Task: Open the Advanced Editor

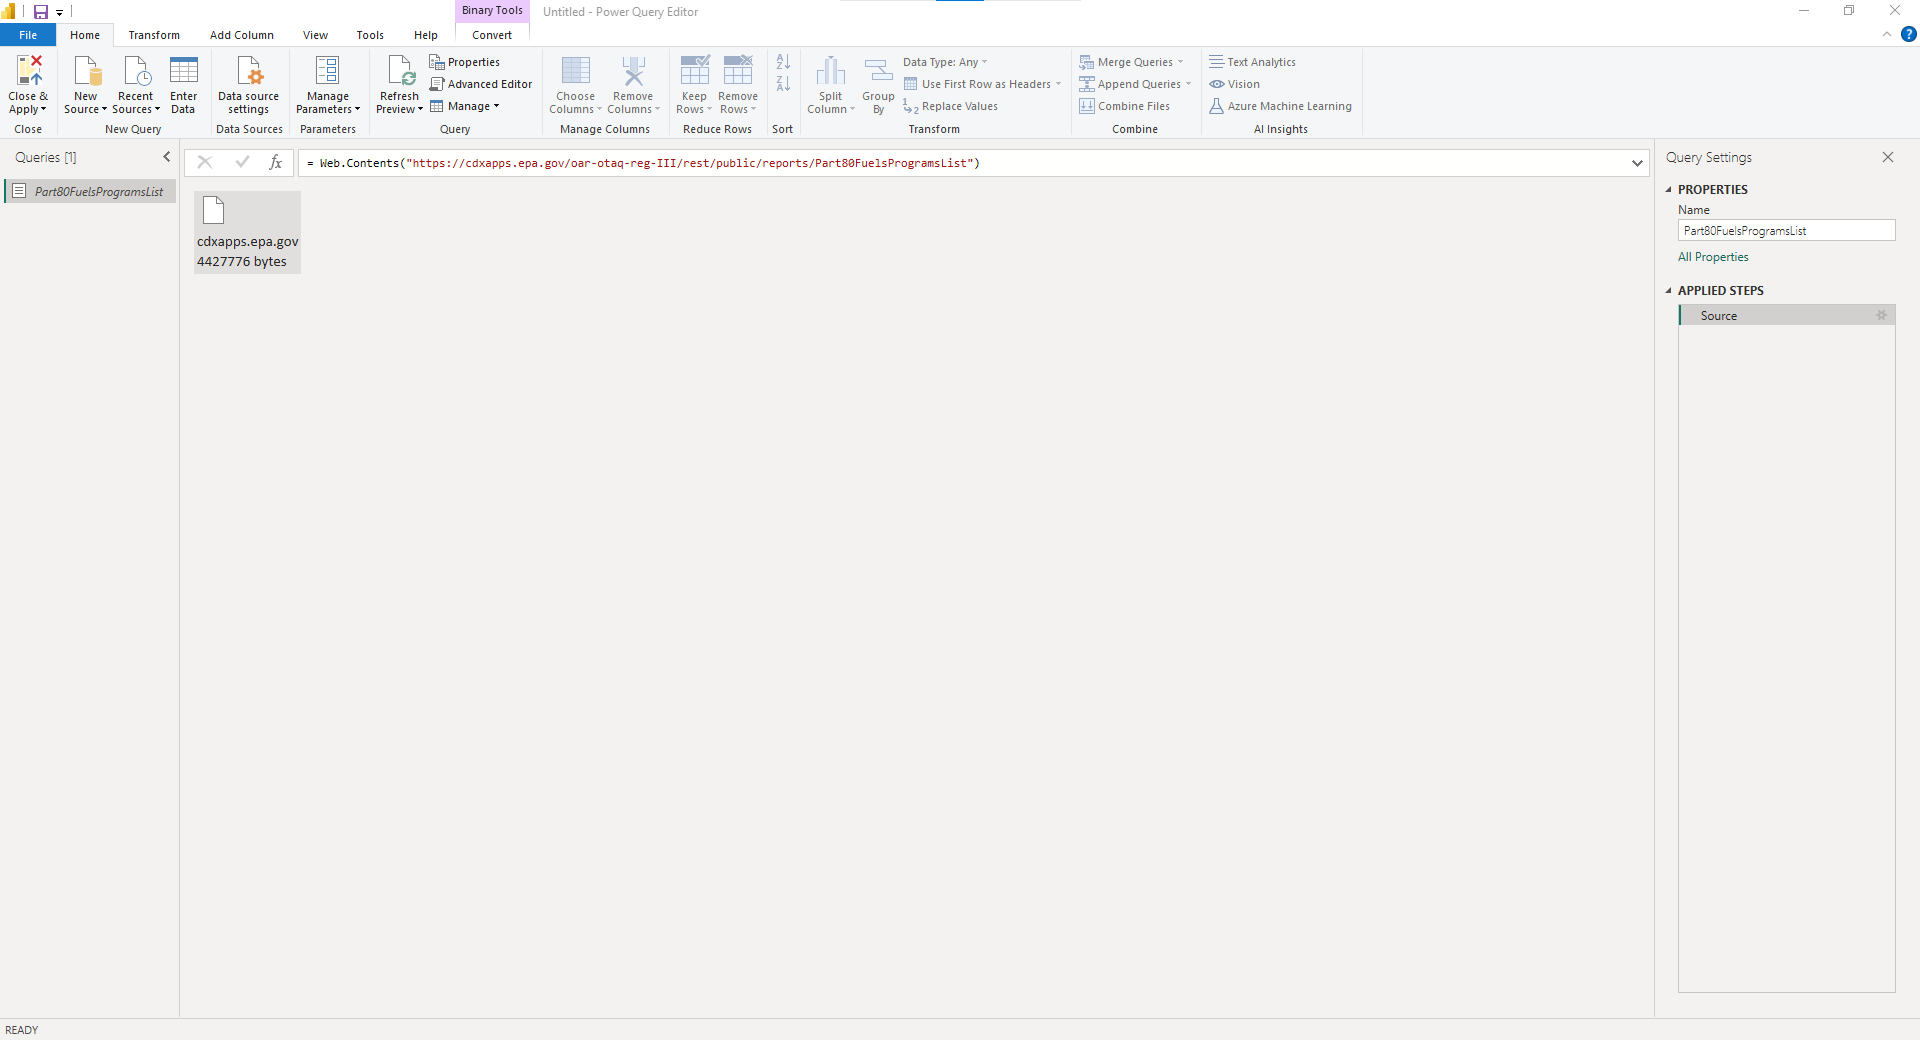Action: tap(481, 84)
